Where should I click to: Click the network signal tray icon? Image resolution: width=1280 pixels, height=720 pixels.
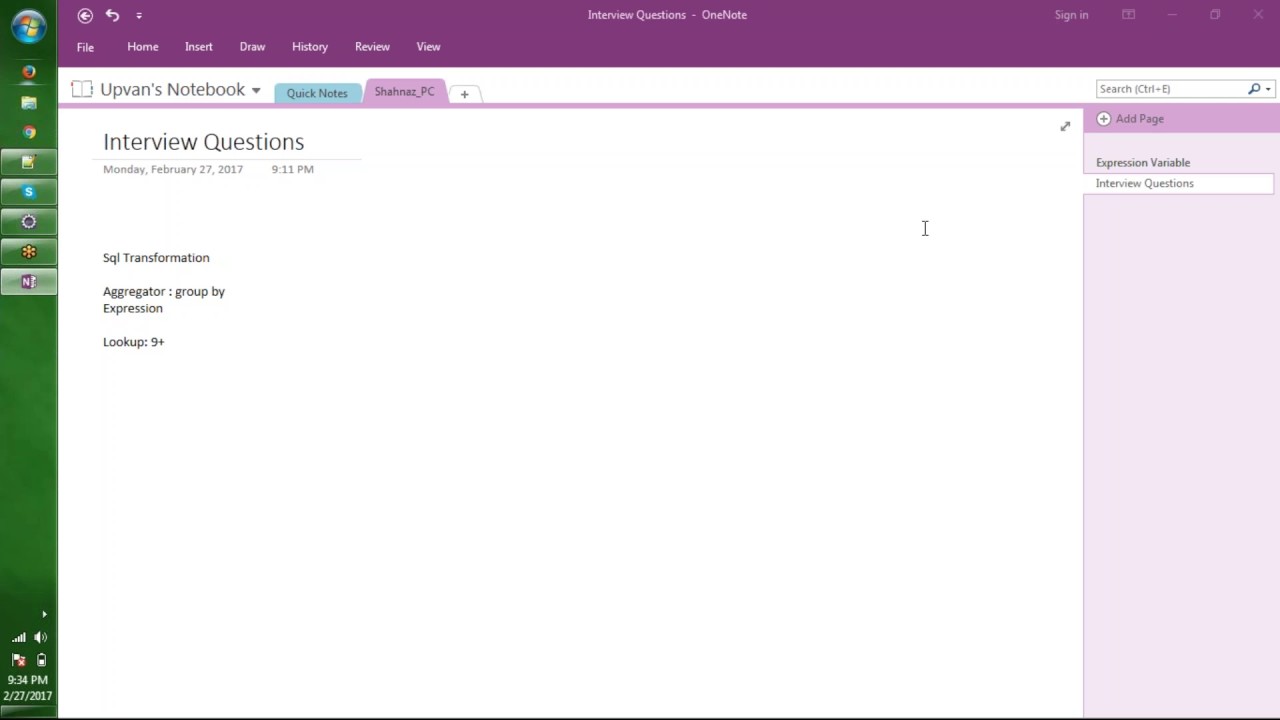[18, 637]
